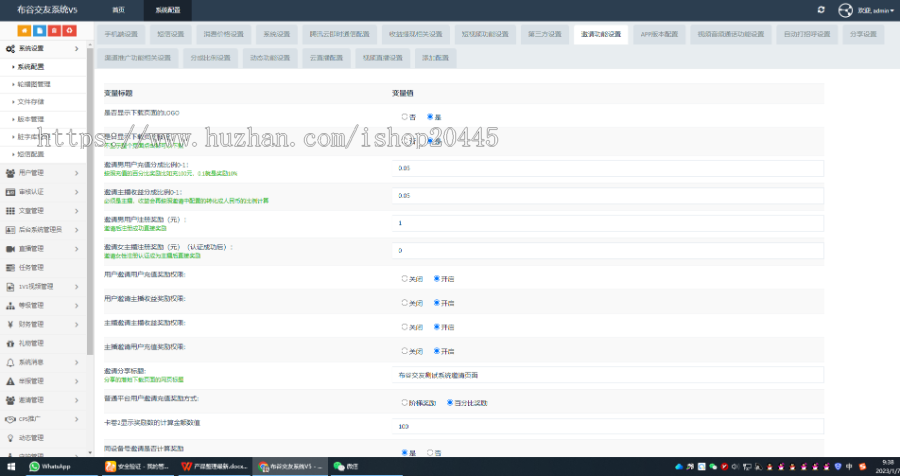Viewport: 900px width, 476px height.
Task: Click the yen icon beside 财务管理
Action: [10, 324]
